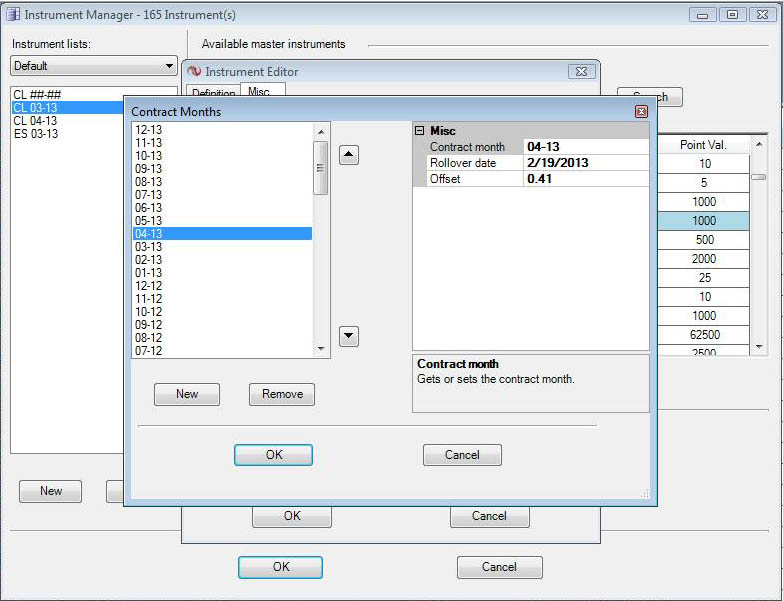Viewport: 783px width, 601px height.
Task: Select contract month 10-12
Action: tap(223, 311)
